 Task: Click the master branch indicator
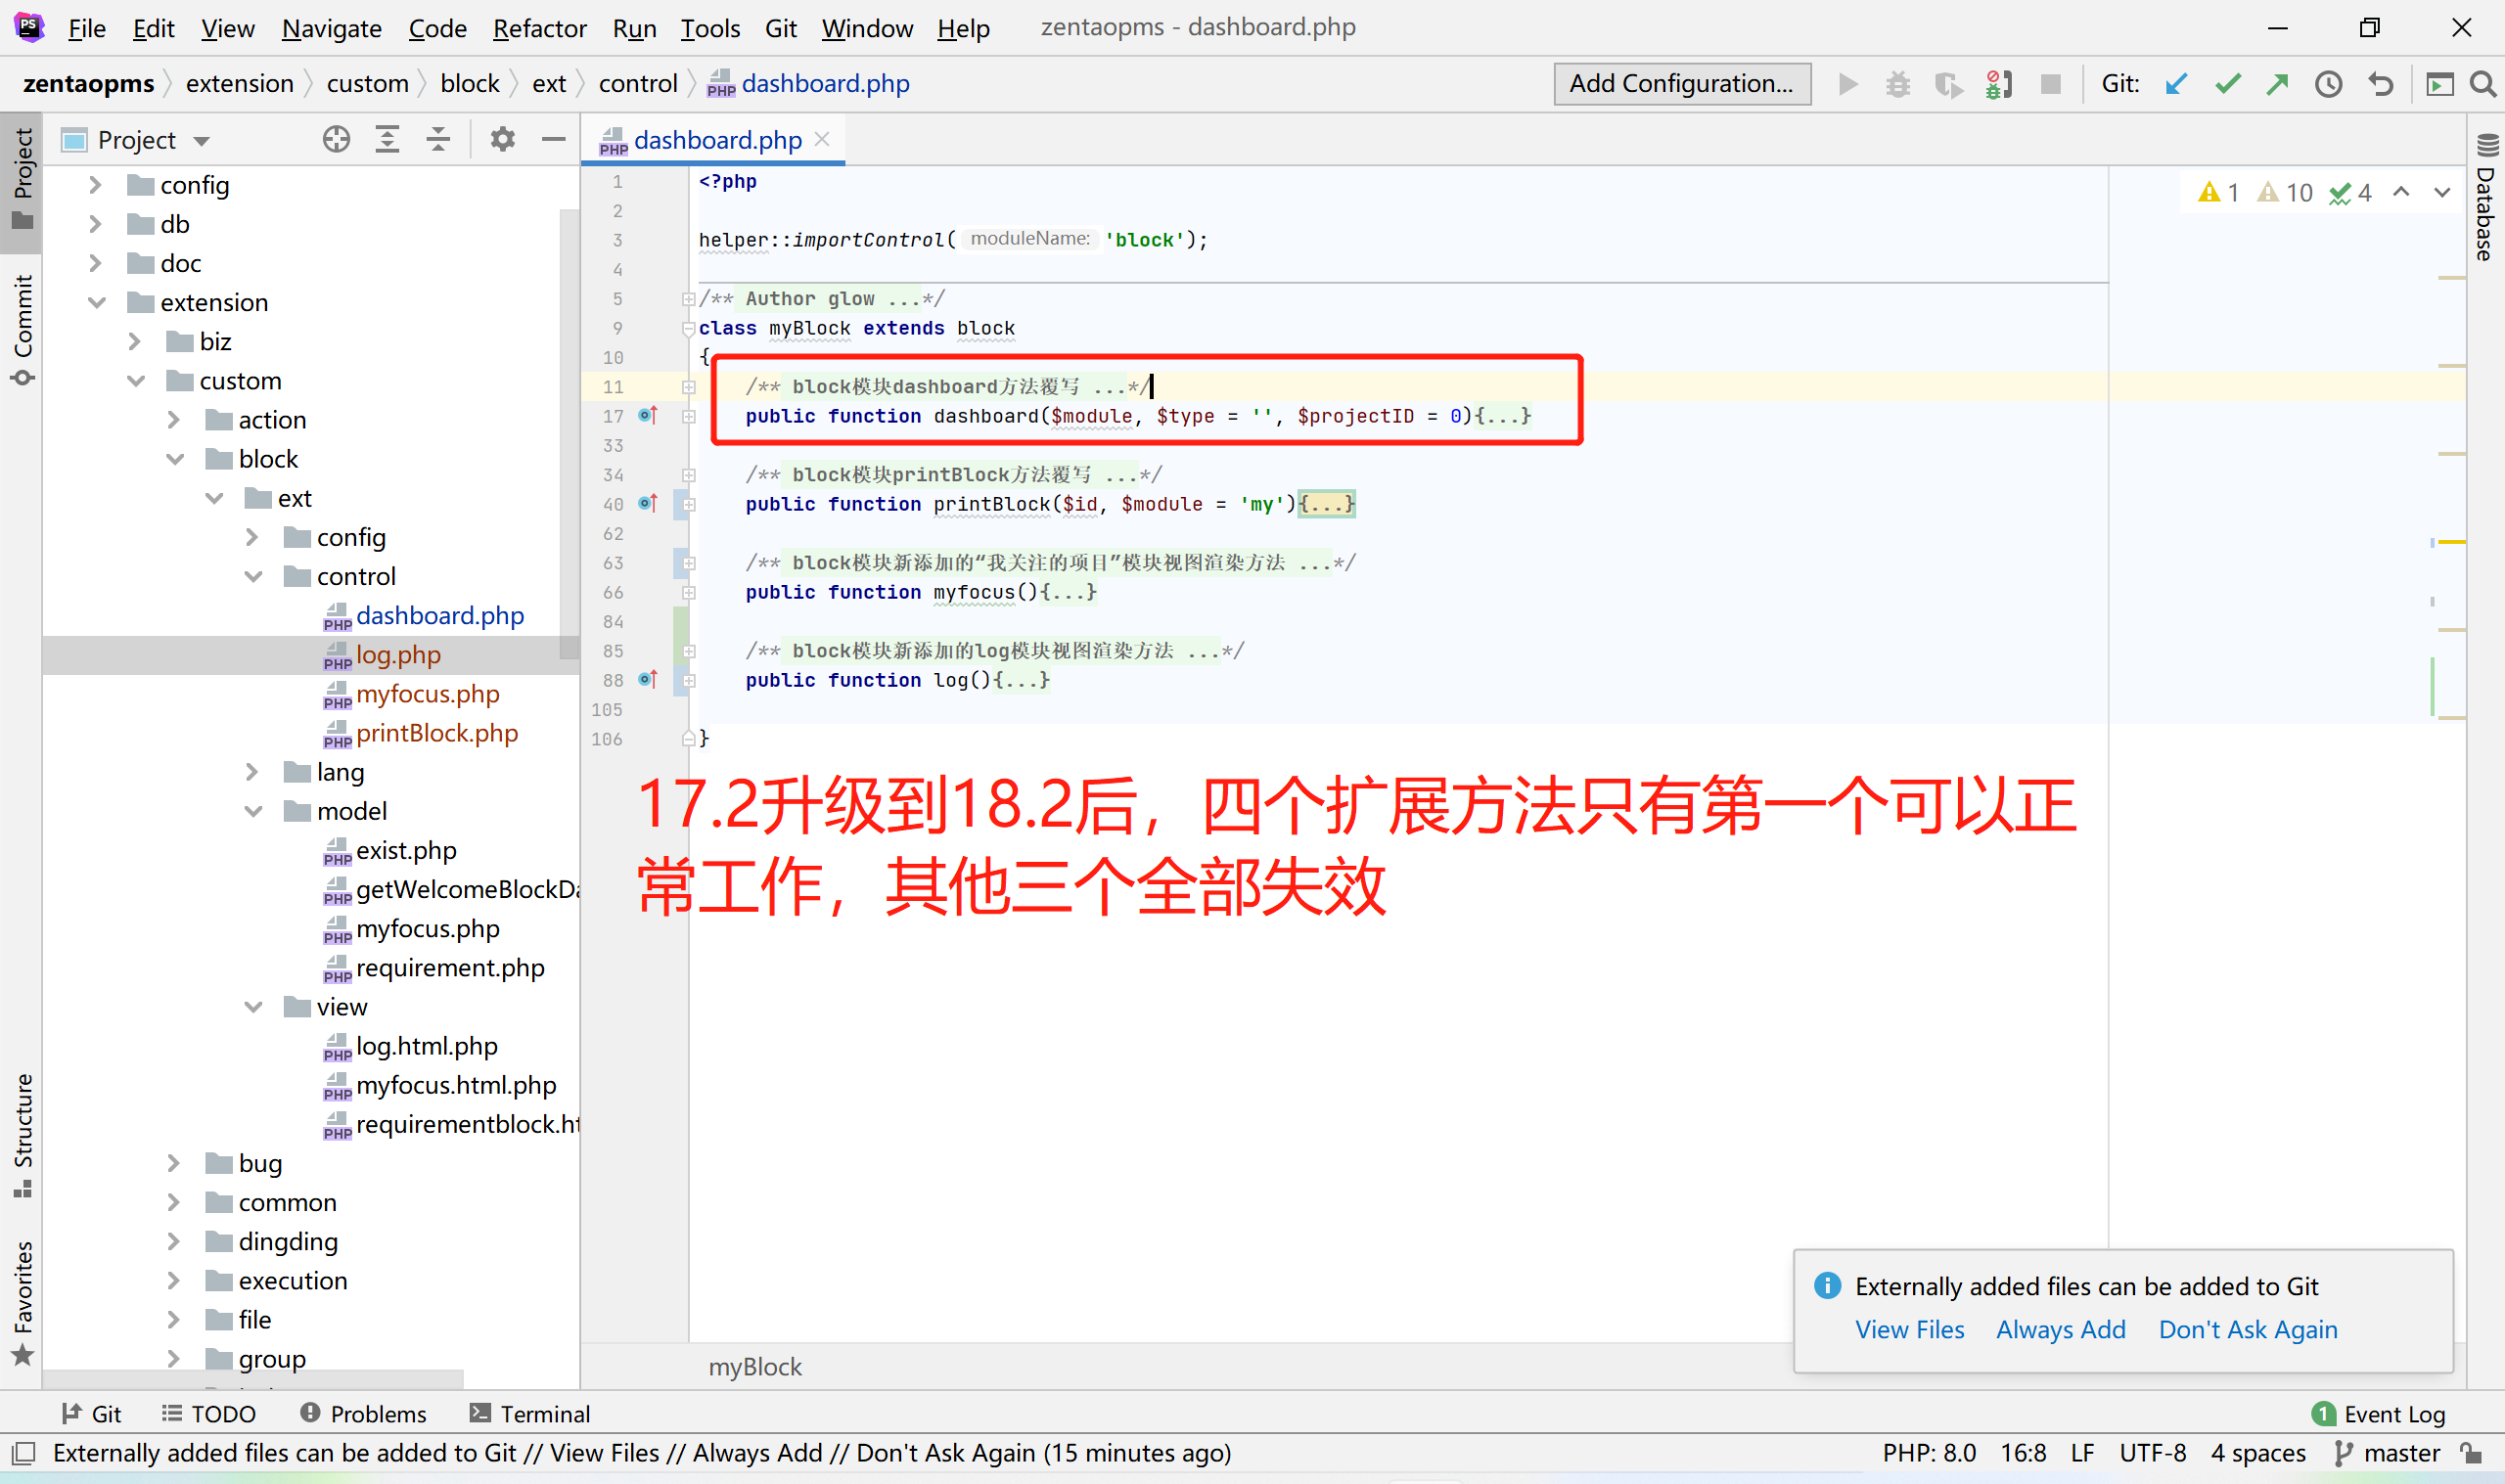click(2386, 1453)
